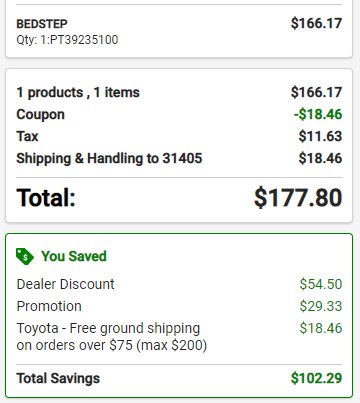360x403 pixels.
Task: Click the part number PT39235100 line
Action: click(x=67, y=40)
